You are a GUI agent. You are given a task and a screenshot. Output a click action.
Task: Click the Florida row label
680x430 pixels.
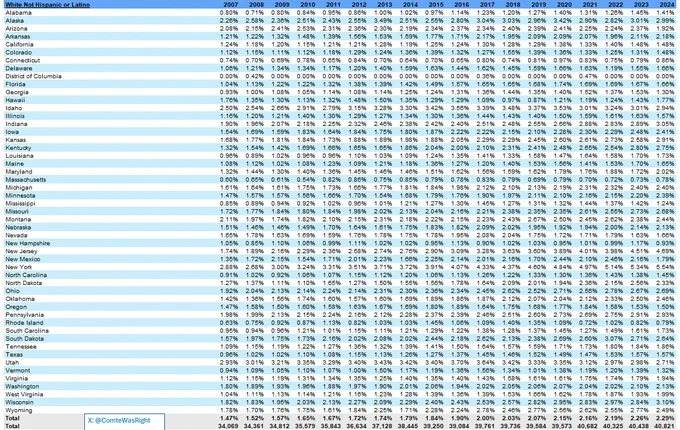point(15,84)
